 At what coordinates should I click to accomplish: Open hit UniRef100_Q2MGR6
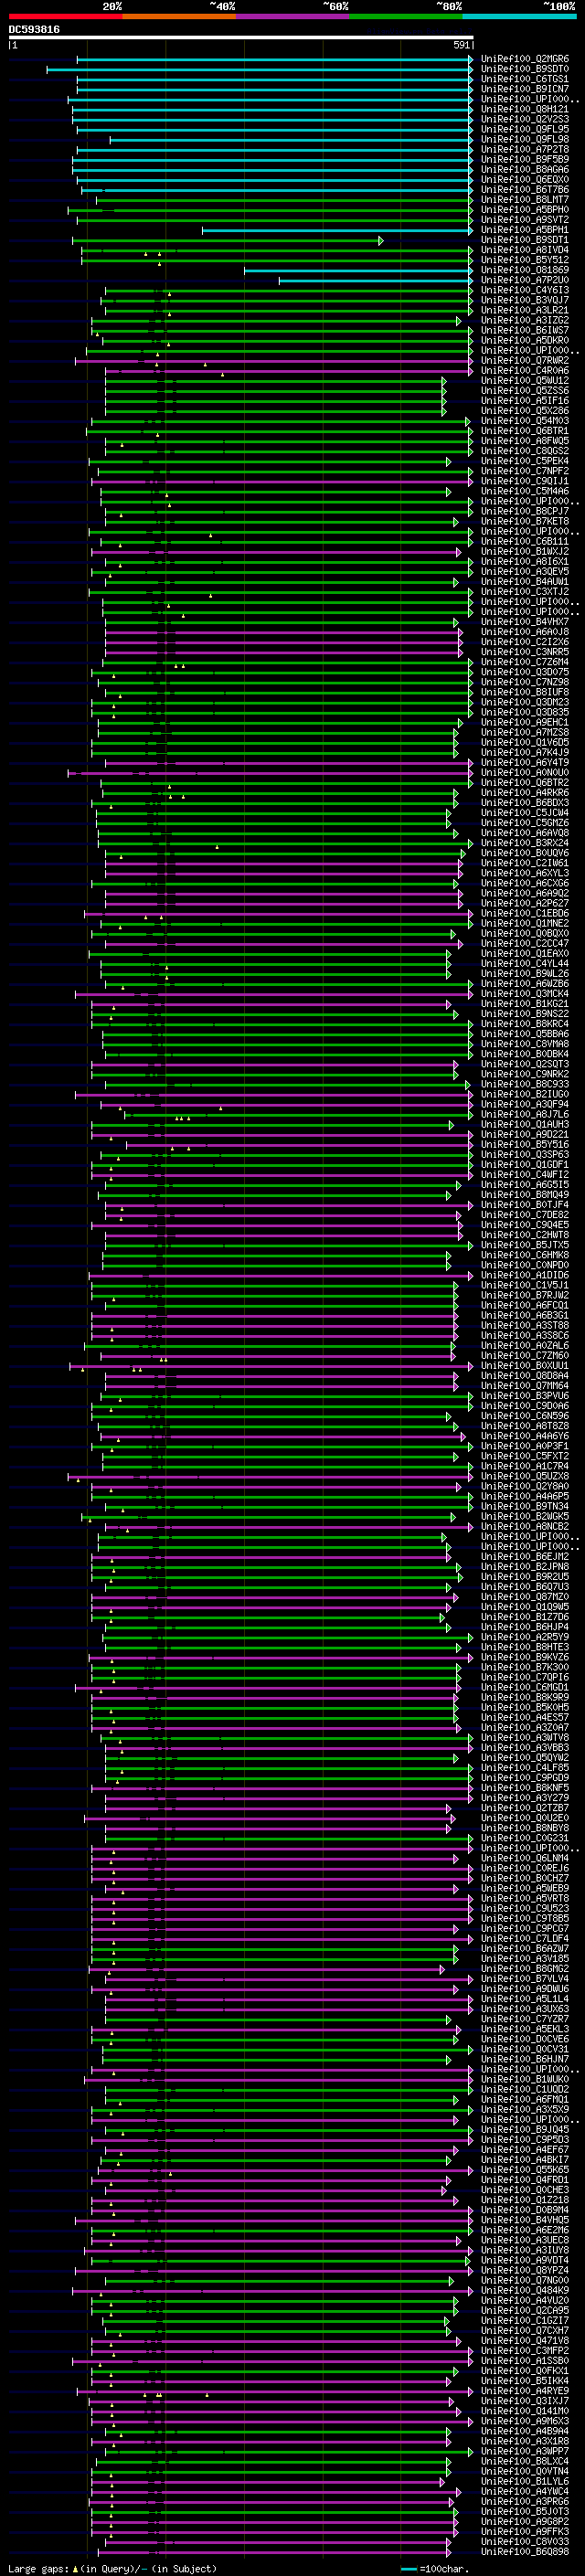525,59
